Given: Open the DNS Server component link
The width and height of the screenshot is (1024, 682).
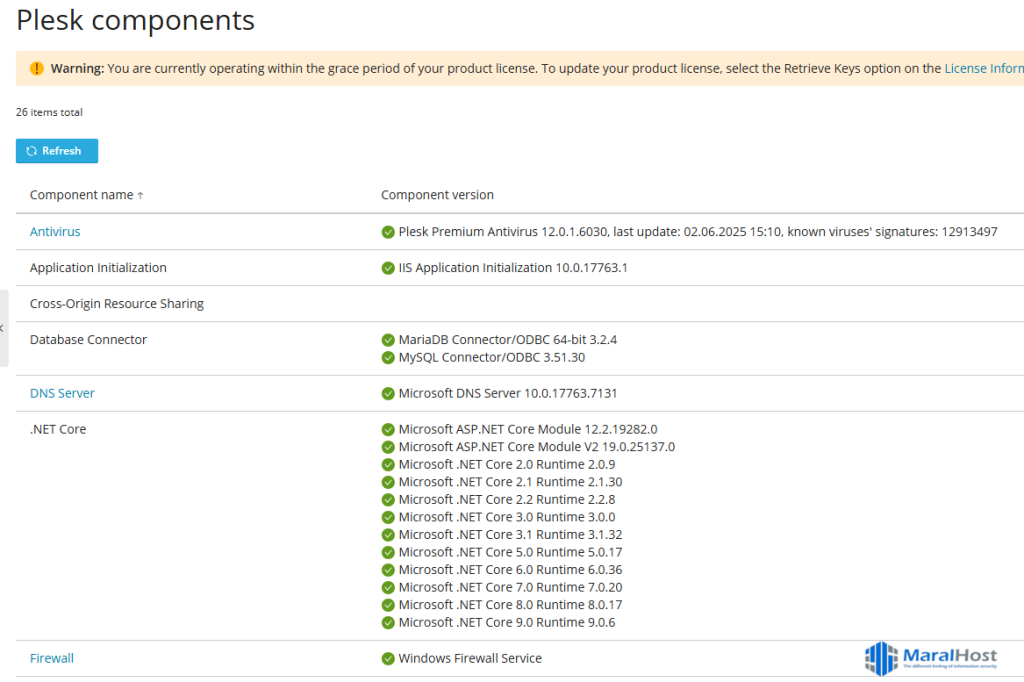Looking at the screenshot, I should point(62,394).
